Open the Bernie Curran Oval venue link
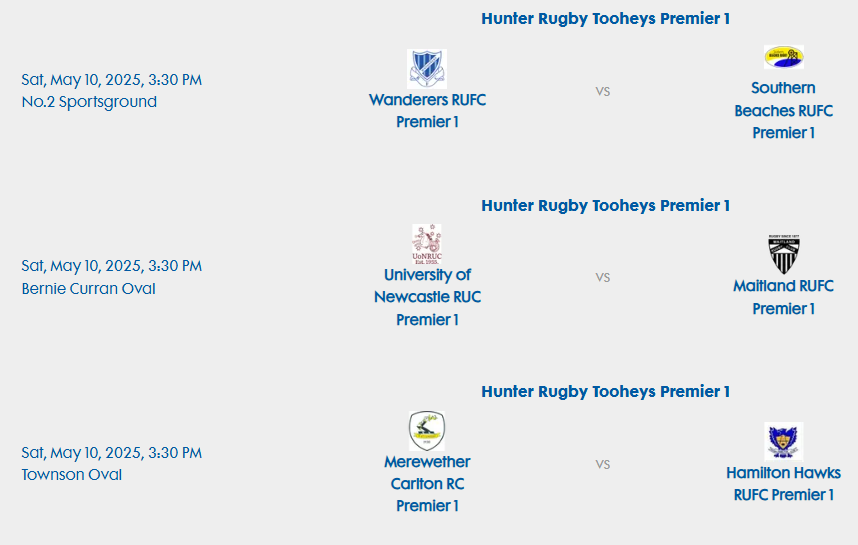This screenshot has width=858, height=545. point(89,288)
